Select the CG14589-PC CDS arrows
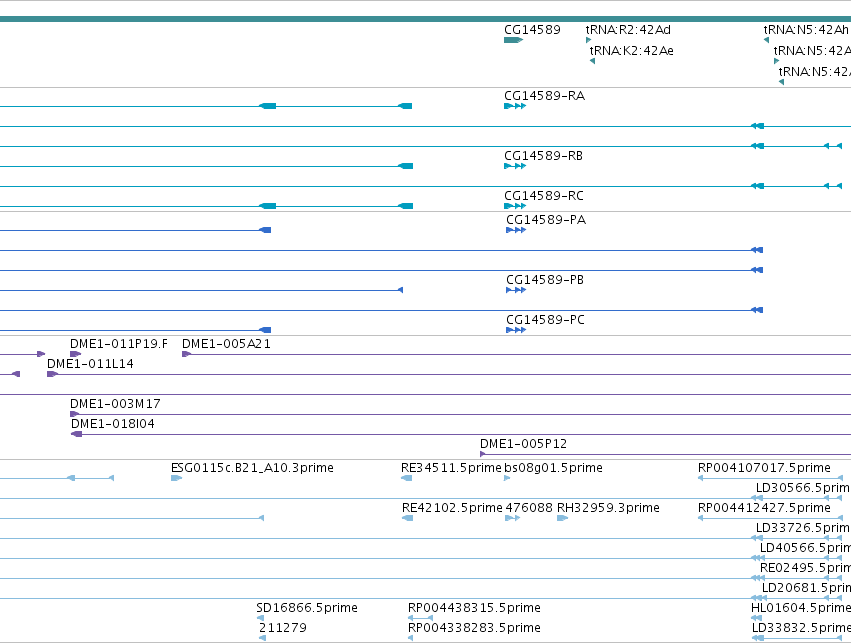 tap(516, 330)
